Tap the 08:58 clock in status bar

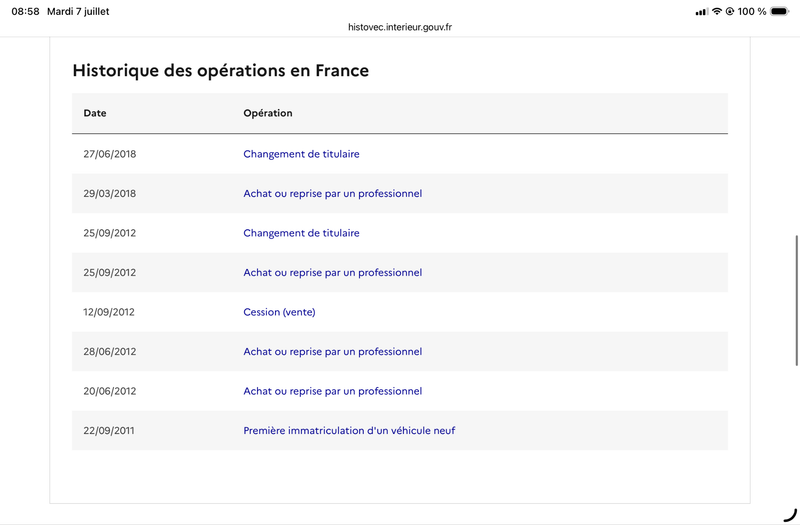pos(25,11)
